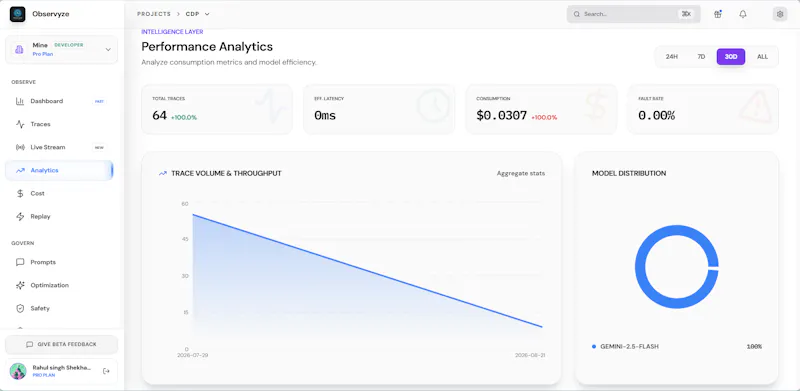
Task: Click Aggregate stats label
Action: [x=520, y=174]
